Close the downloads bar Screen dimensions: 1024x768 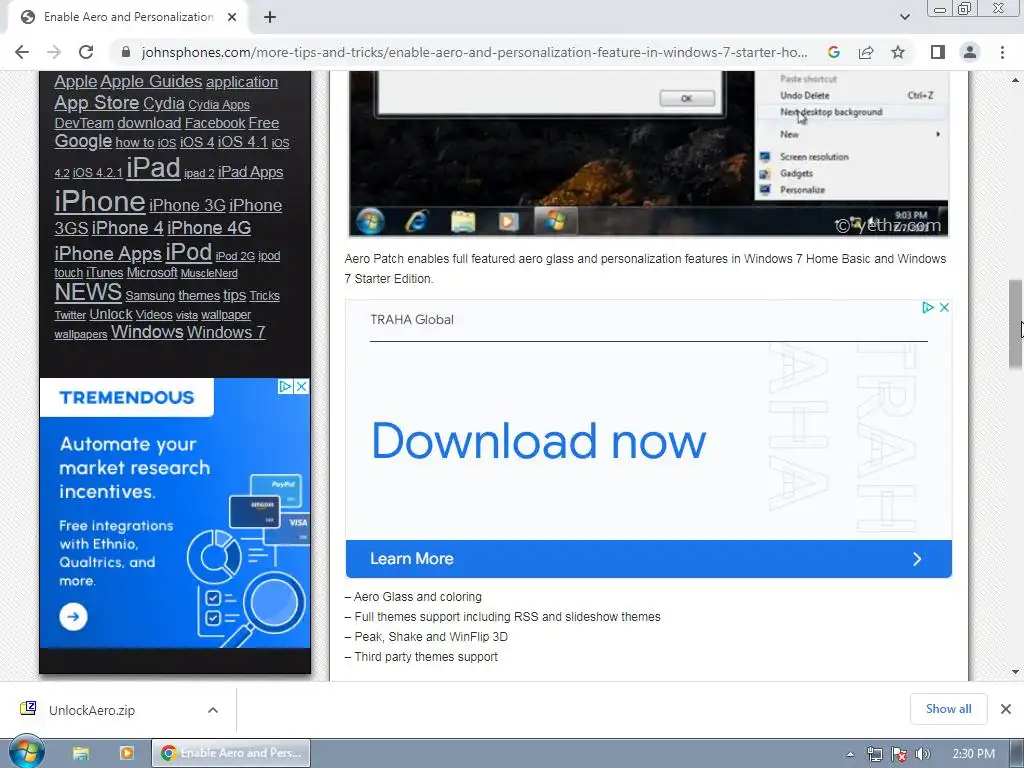pos(1006,709)
